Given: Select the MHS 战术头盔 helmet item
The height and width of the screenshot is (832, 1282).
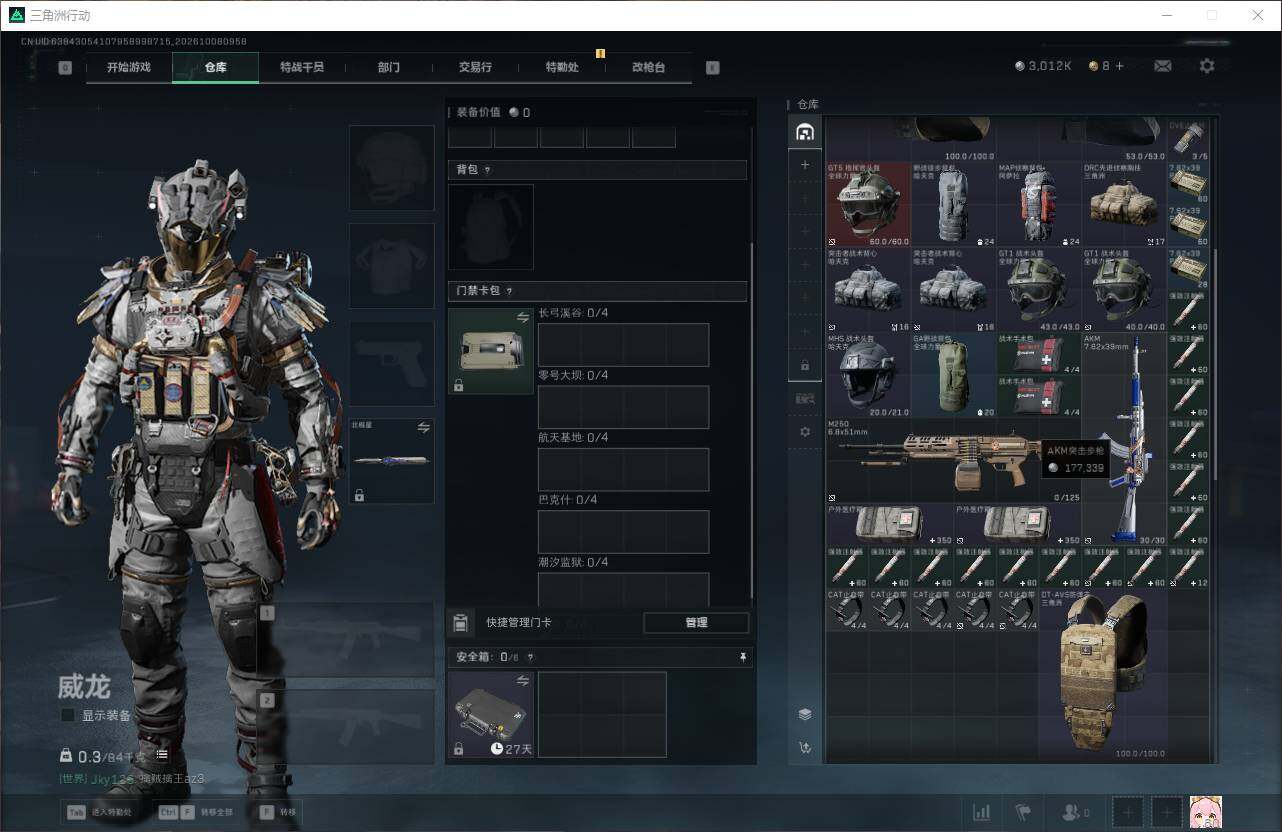Looking at the screenshot, I should (868, 375).
